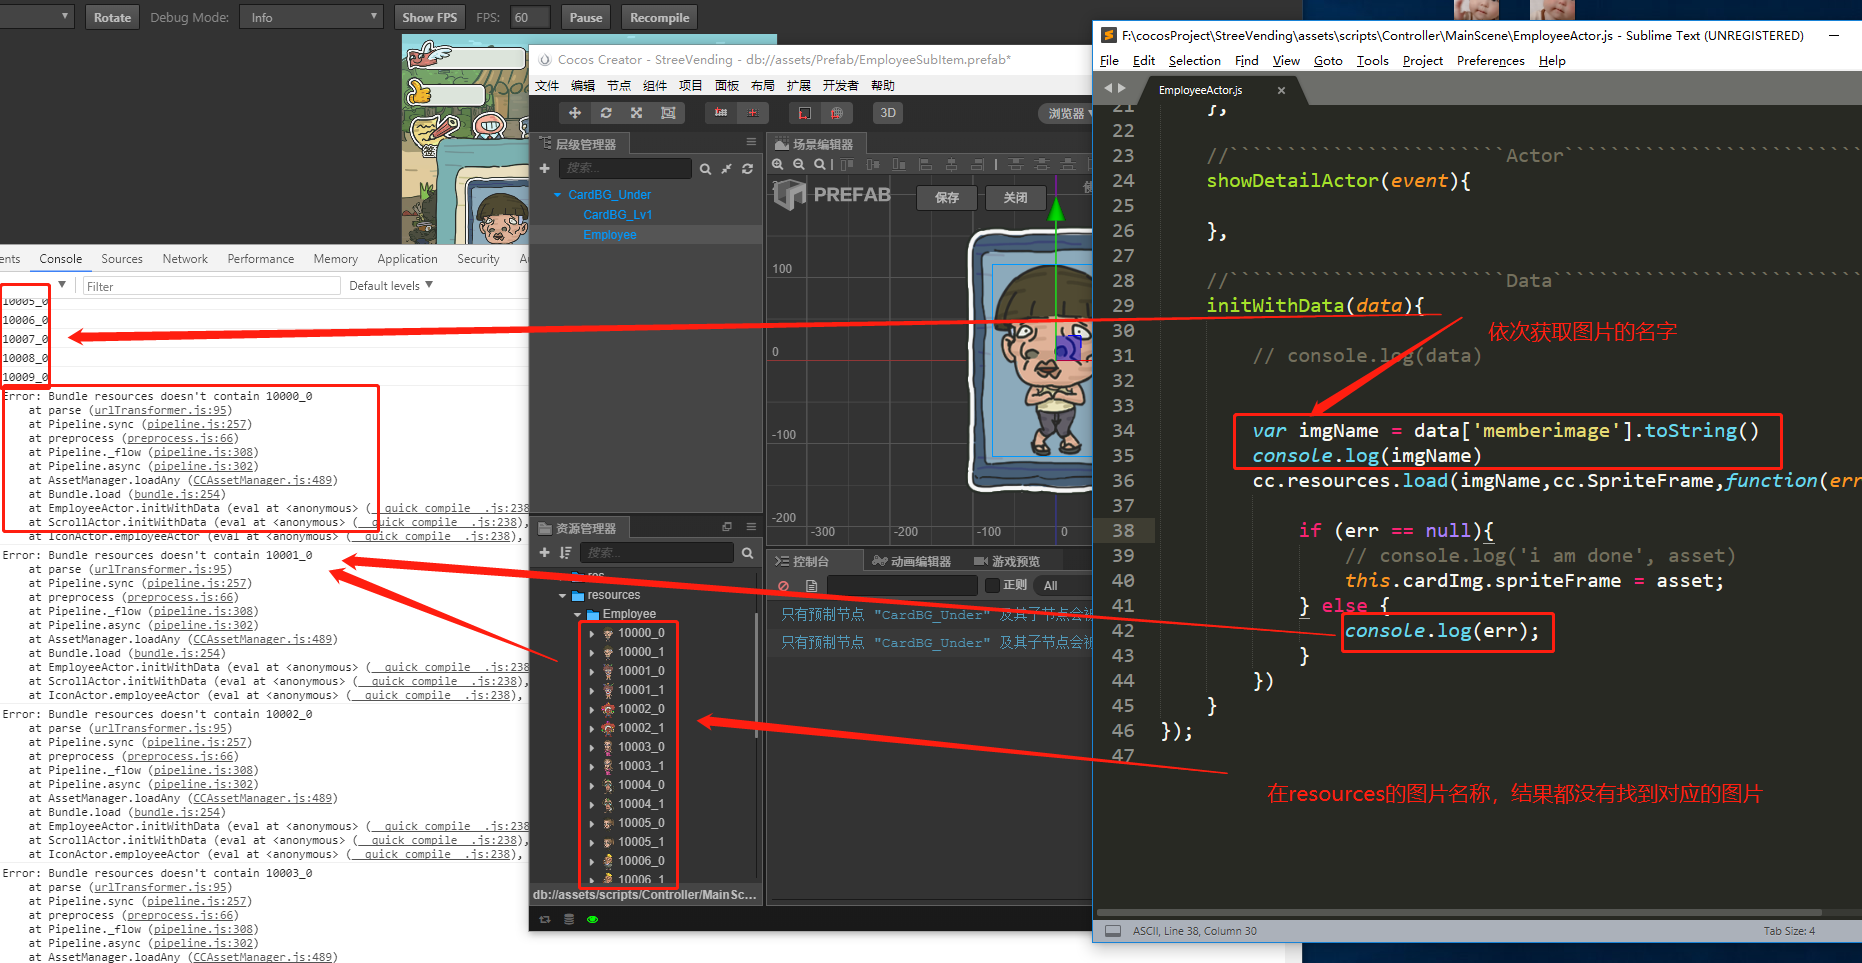Switch to the Sources tab in DevTools
The height and width of the screenshot is (963, 1862).
tap(122, 259)
